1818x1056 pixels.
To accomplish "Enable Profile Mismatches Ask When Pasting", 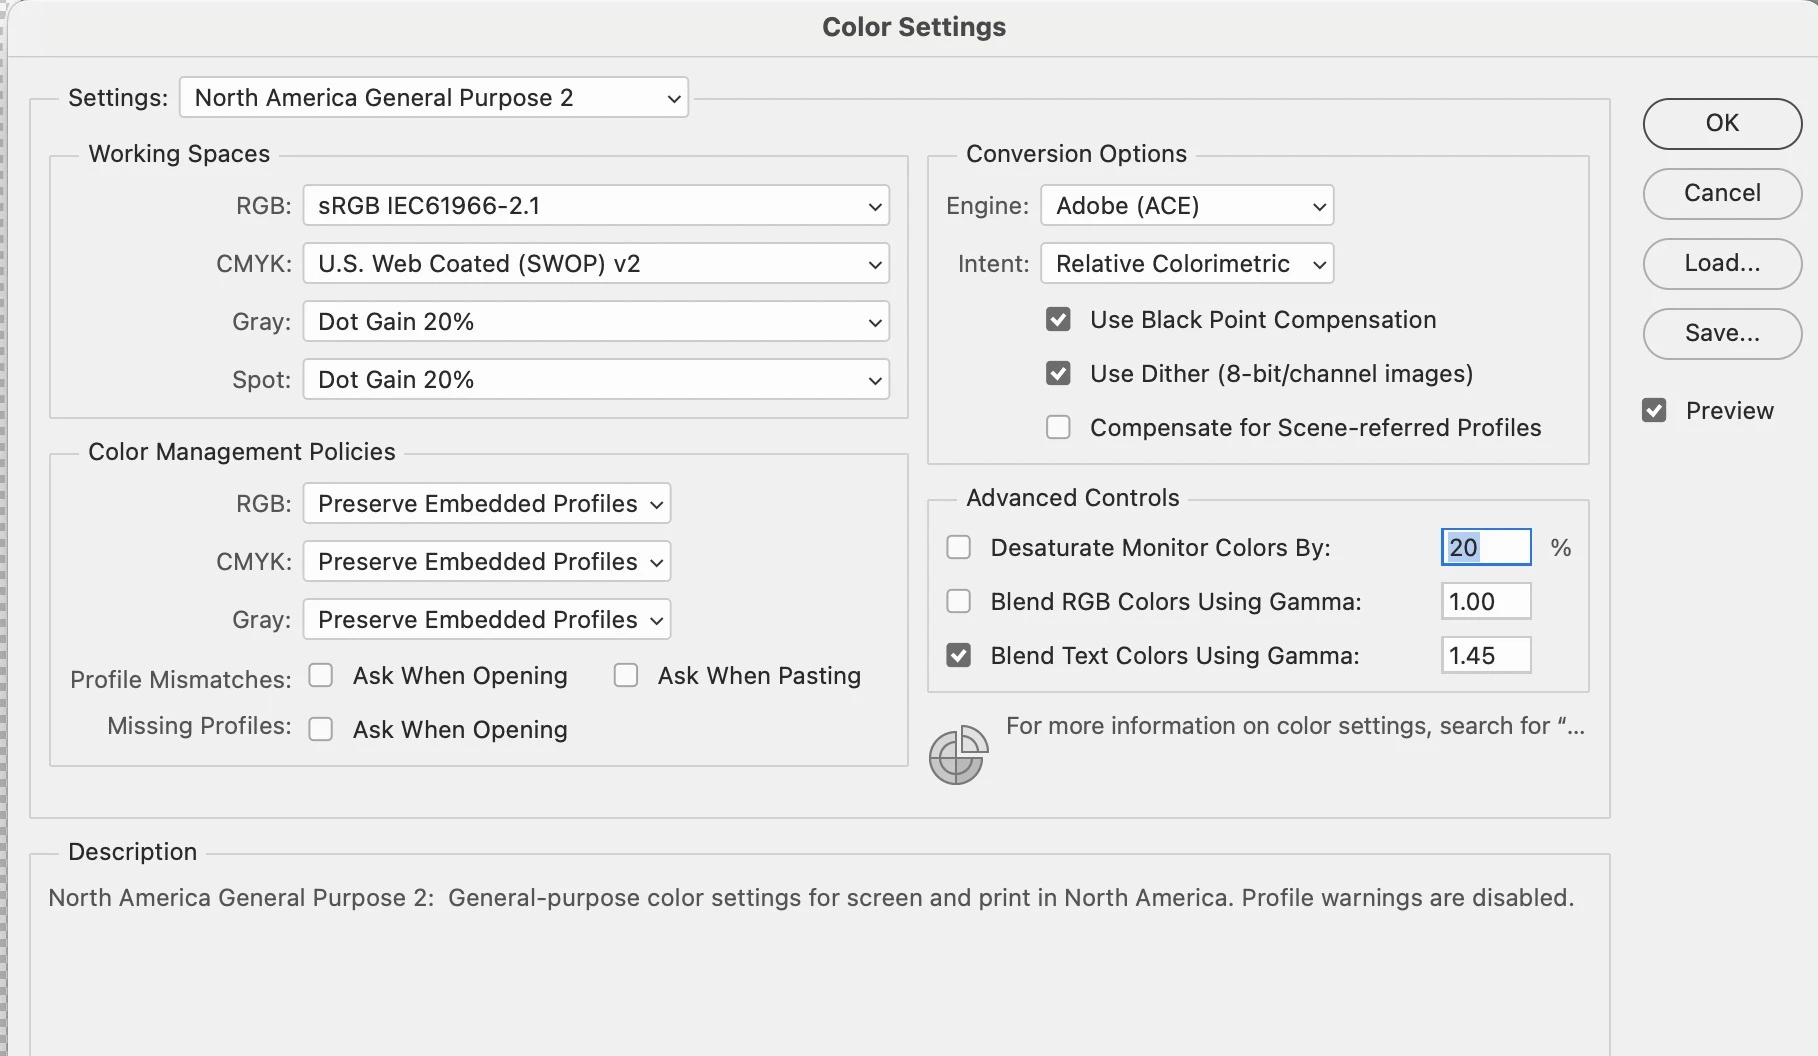I will 626,676.
